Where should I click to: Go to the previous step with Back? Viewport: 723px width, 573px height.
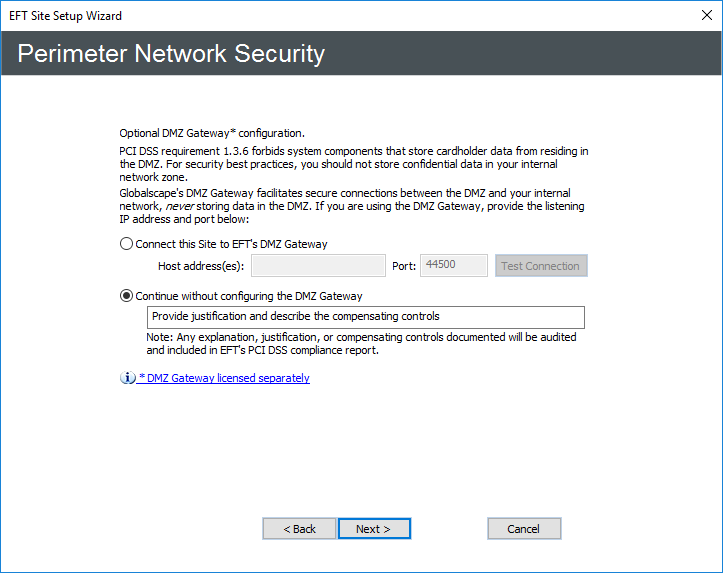pos(299,529)
